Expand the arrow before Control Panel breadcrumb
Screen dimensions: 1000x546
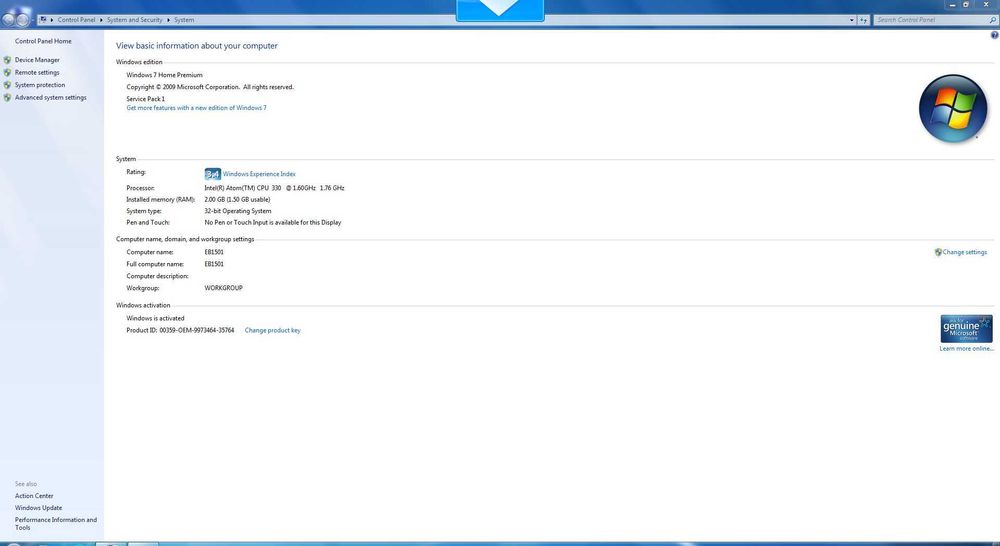pos(52,20)
